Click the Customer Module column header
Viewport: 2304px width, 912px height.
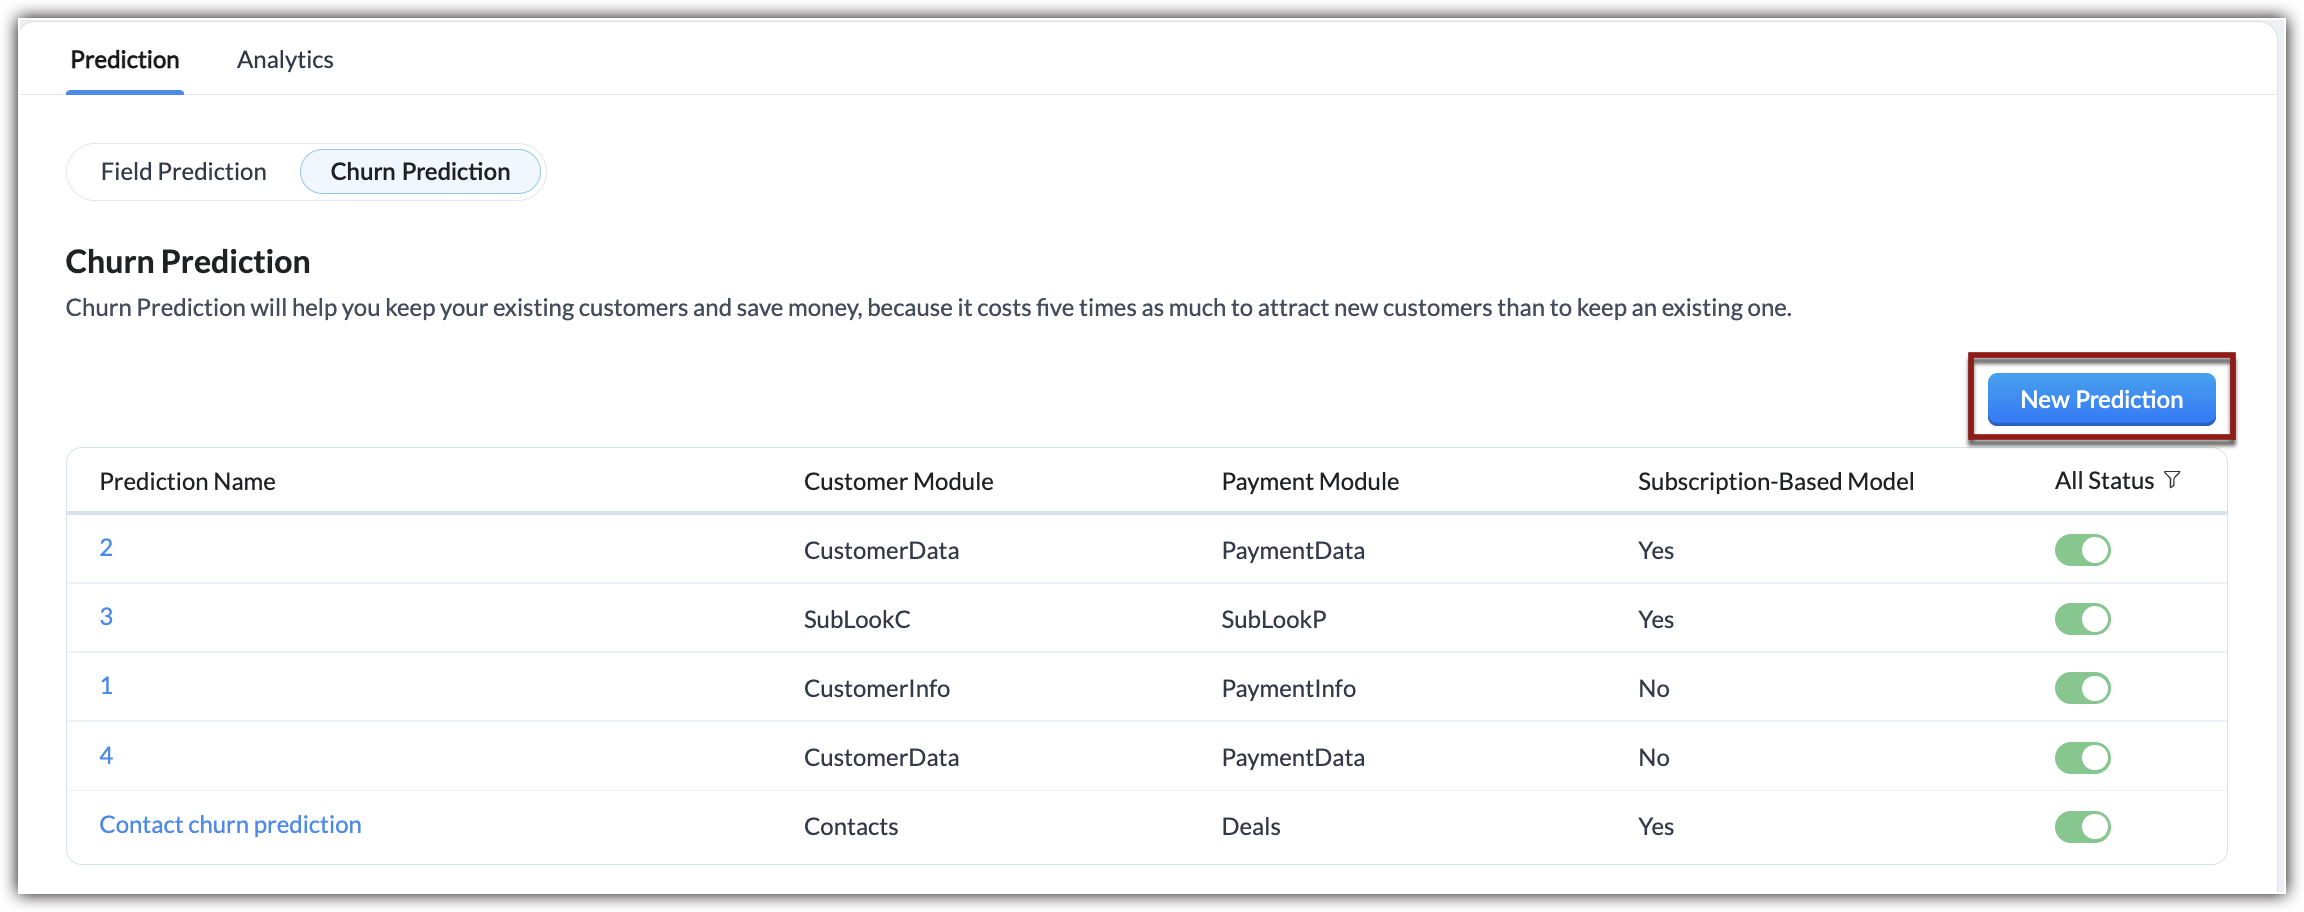[898, 482]
